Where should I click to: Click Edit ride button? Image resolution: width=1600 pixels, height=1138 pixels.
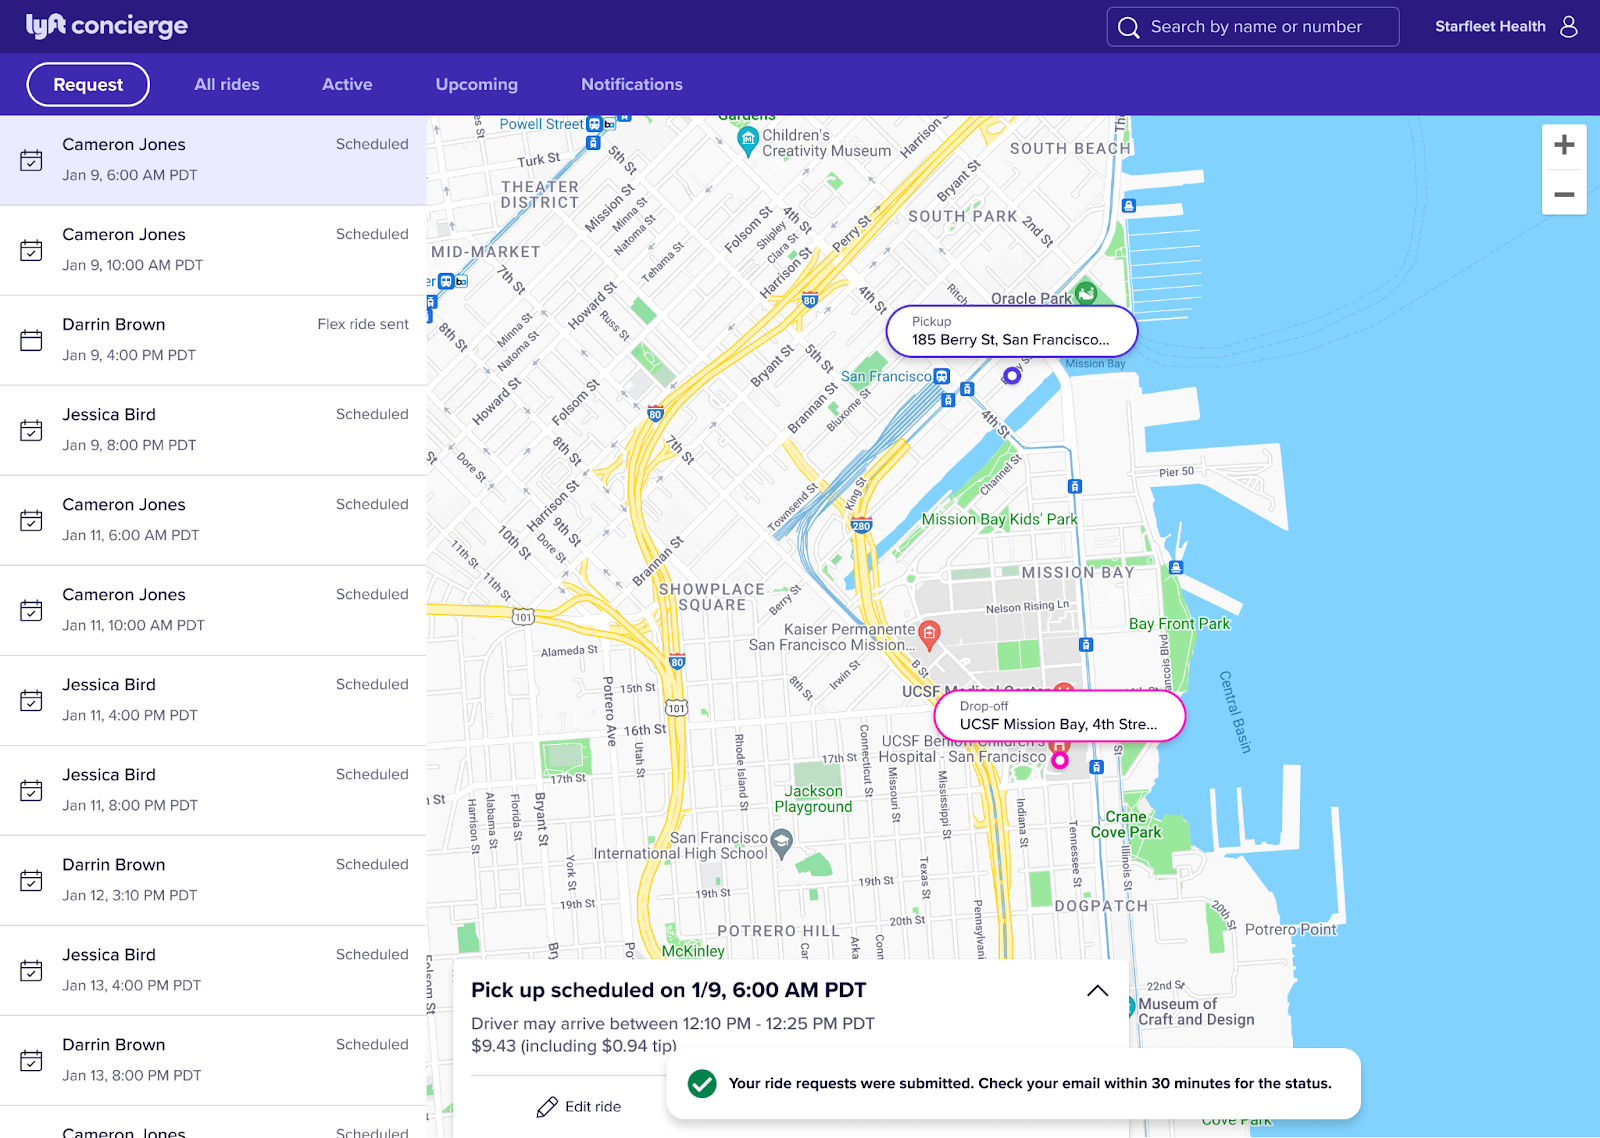[579, 1107]
